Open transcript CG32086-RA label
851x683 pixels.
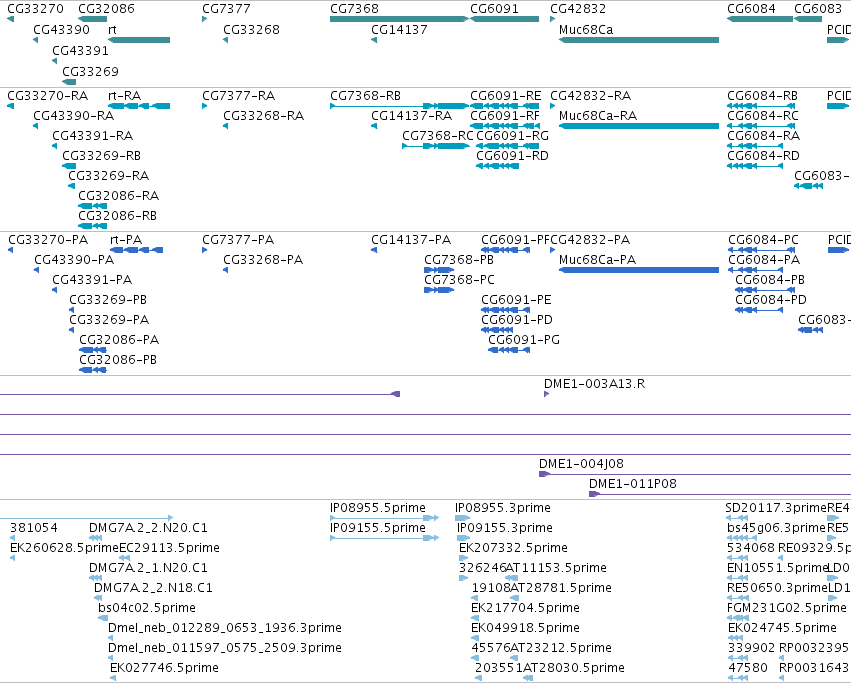tap(118, 195)
